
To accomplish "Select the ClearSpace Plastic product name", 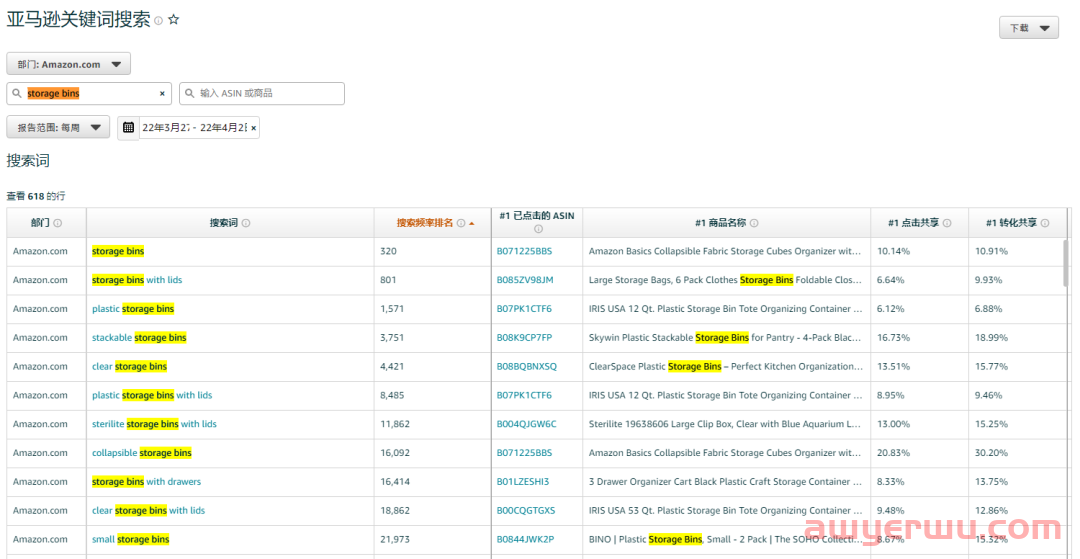I will tap(725, 367).
